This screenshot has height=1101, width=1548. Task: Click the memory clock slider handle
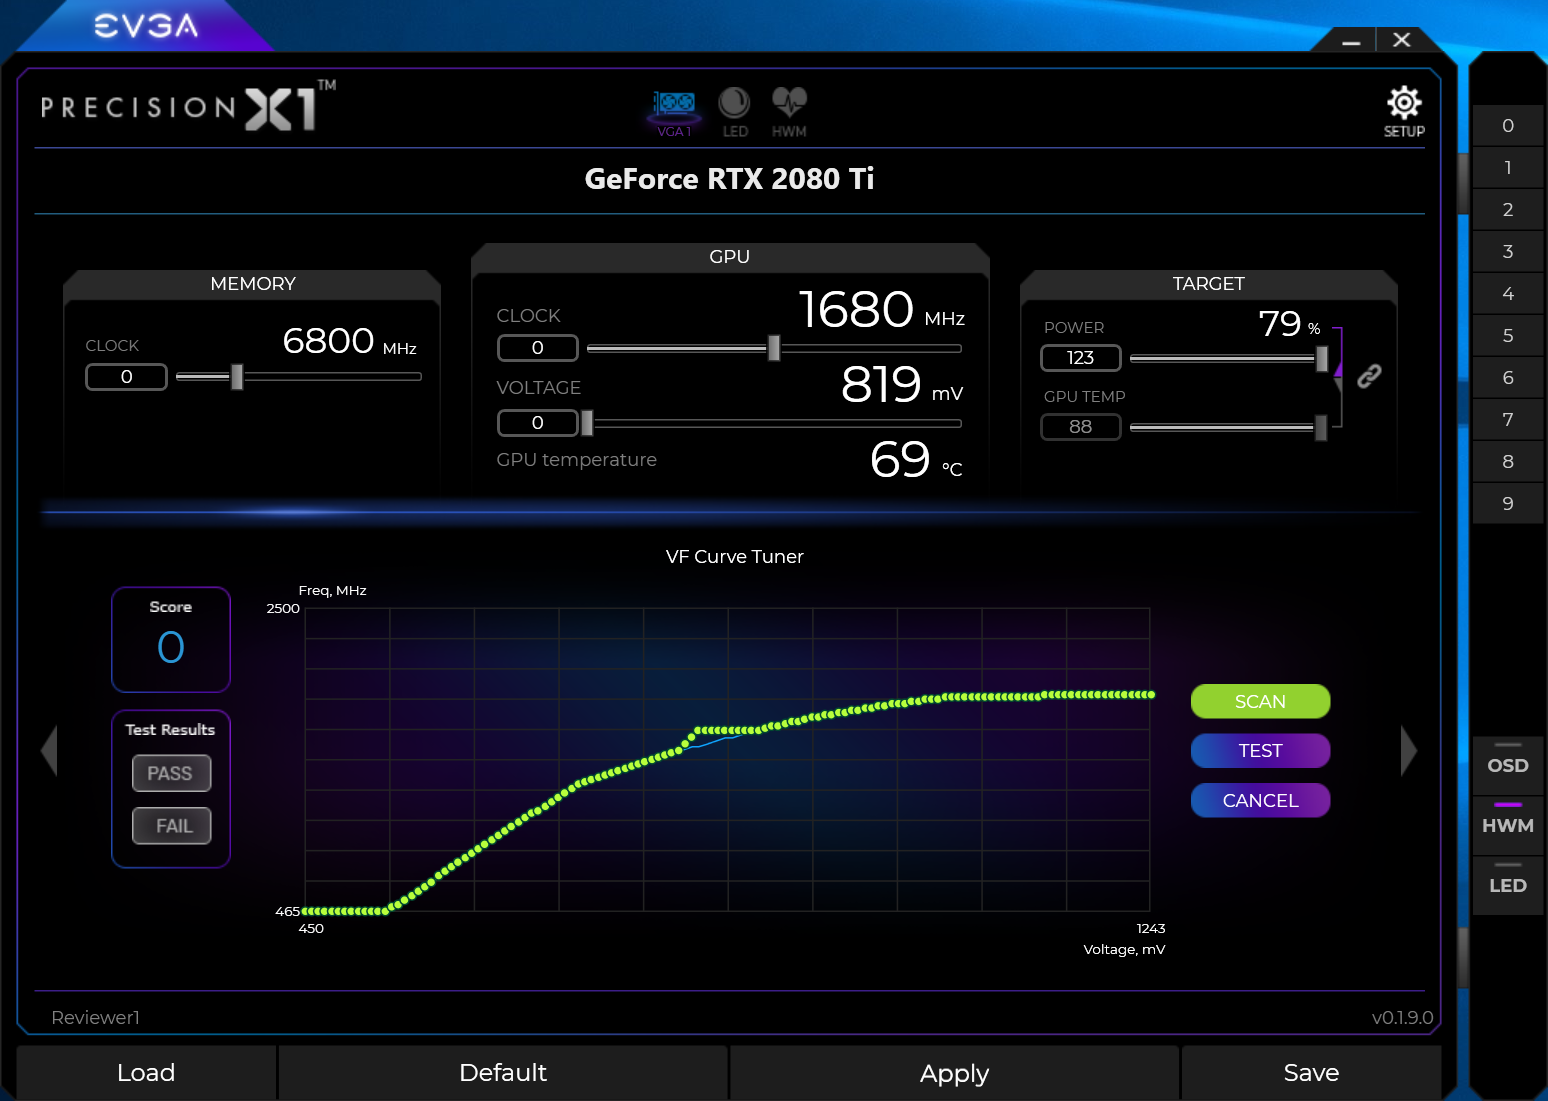pos(237,376)
